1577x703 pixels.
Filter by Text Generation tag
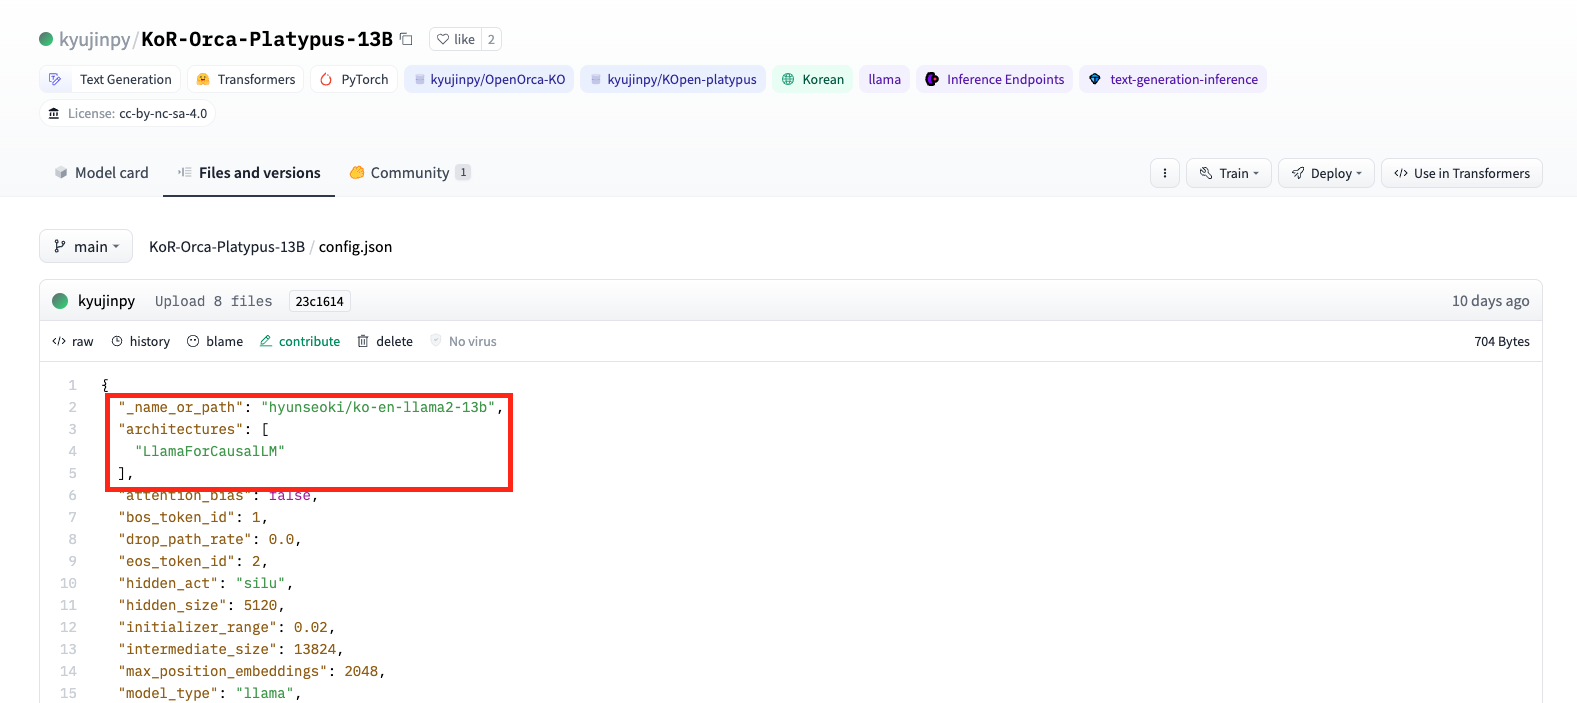(x=111, y=79)
